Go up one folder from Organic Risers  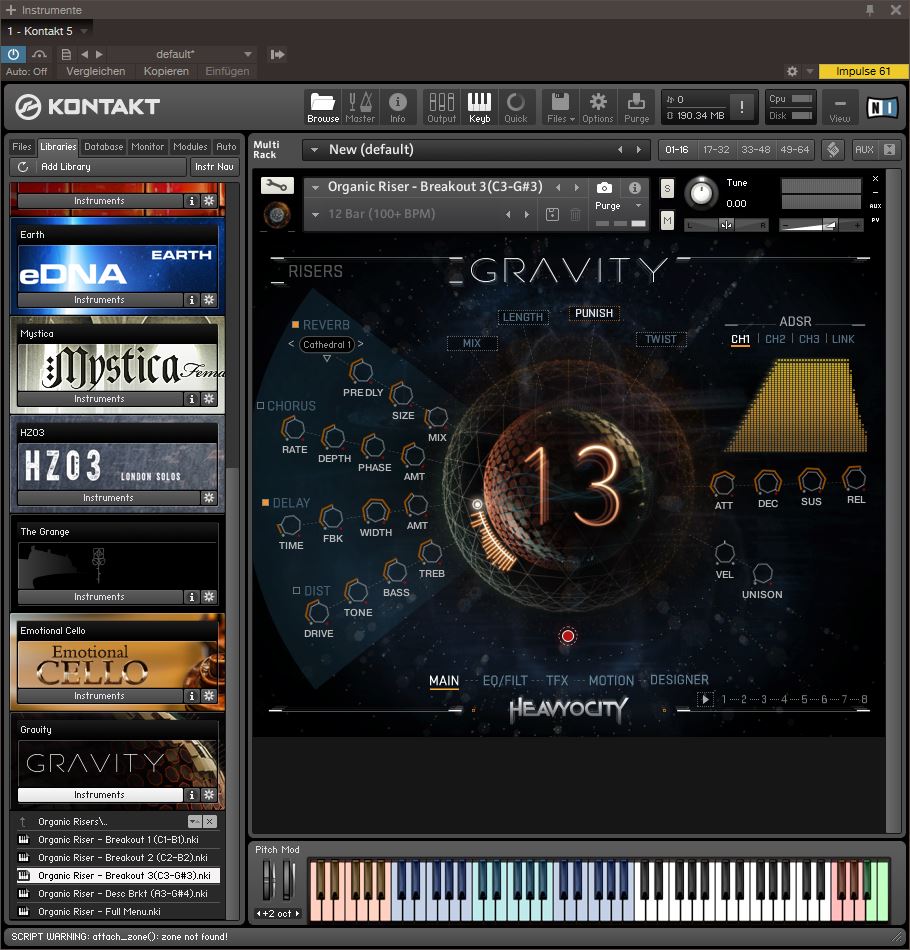point(23,822)
